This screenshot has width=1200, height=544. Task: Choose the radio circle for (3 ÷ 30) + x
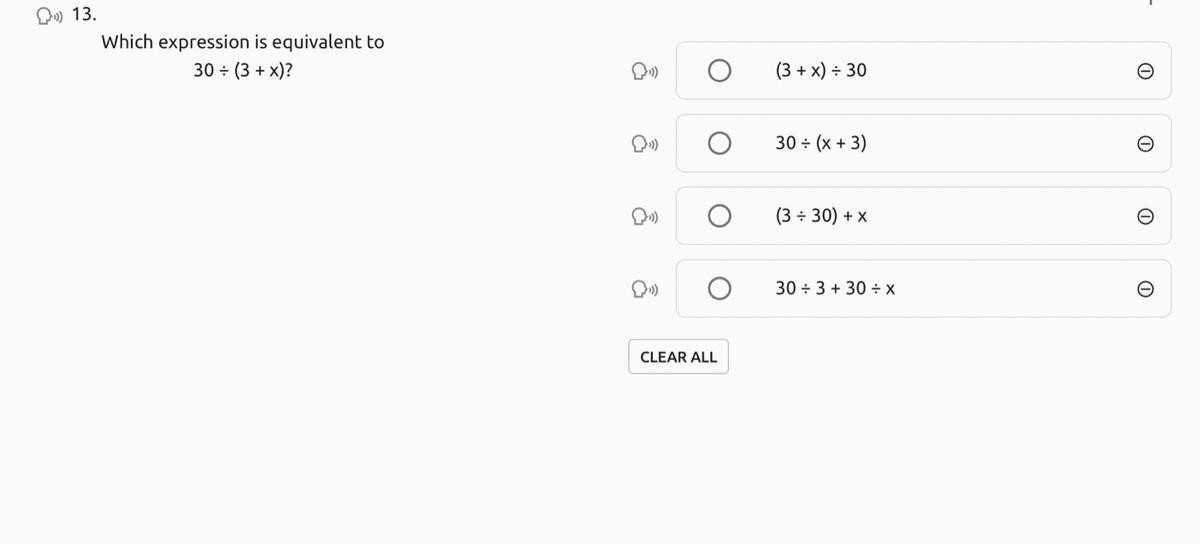click(x=719, y=216)
